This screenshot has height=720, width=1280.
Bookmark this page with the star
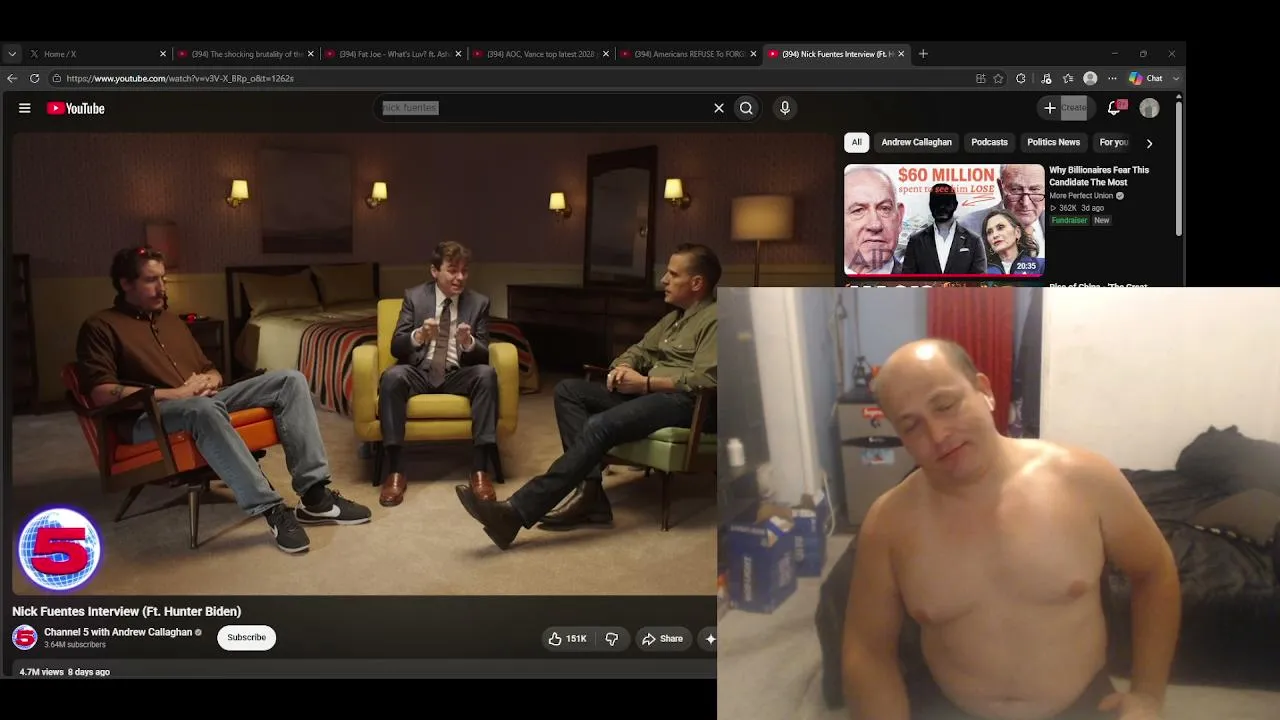tap(998, 78)
